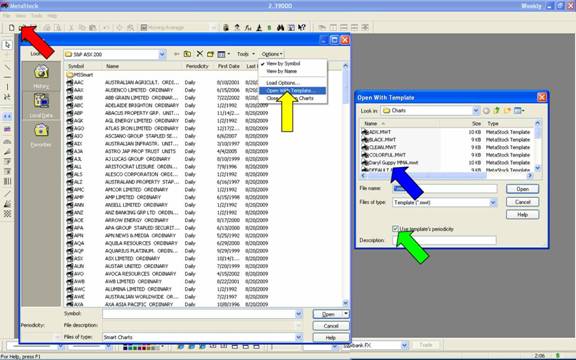Image resolution: width=576 pixels, height=360 pixels.
Task: Click the up-one-level folder icon
Action: pyautogui.click(x=187, y=54)
